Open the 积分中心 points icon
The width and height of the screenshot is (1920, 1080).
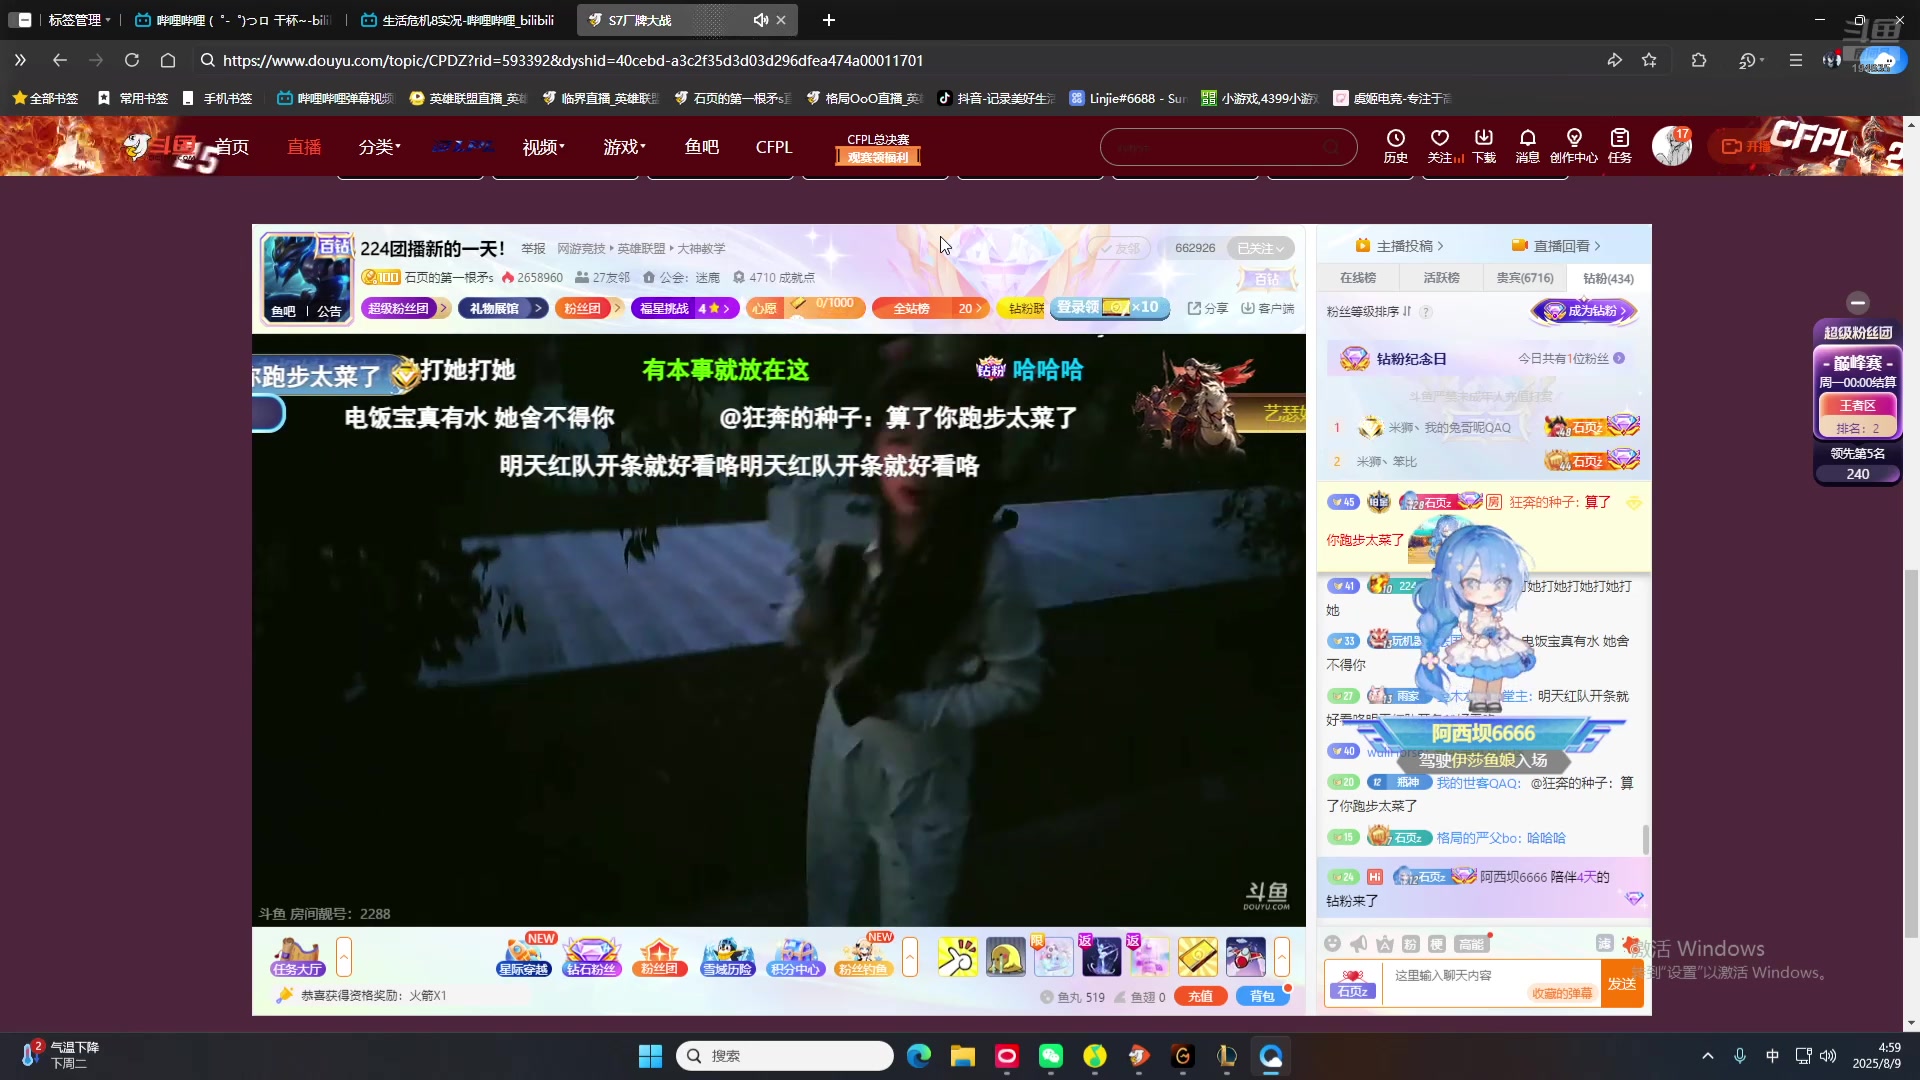796,957
